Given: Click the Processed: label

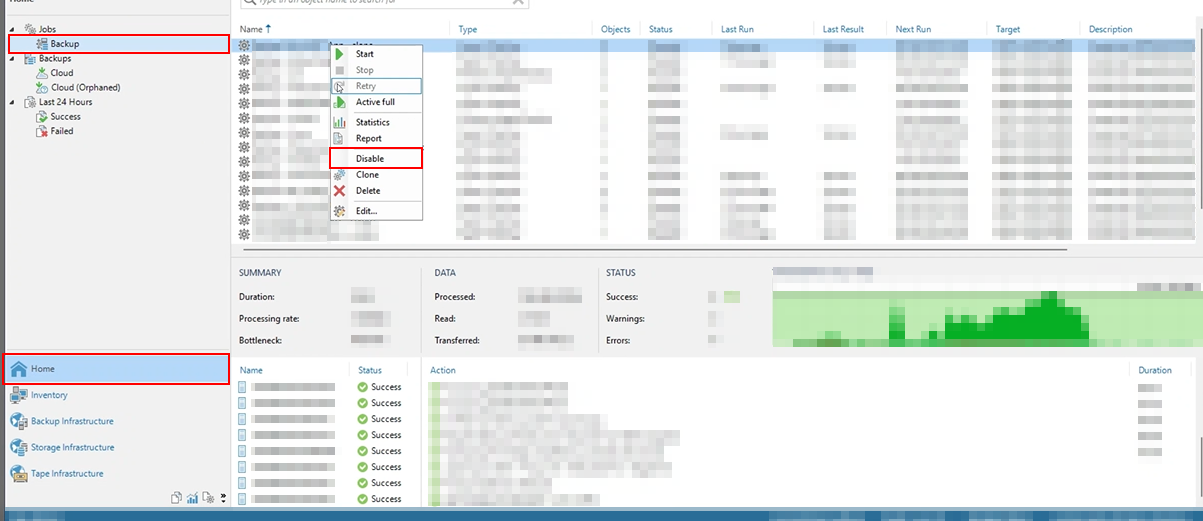Looking at the screenshot, I should click(x=455, y=297).
